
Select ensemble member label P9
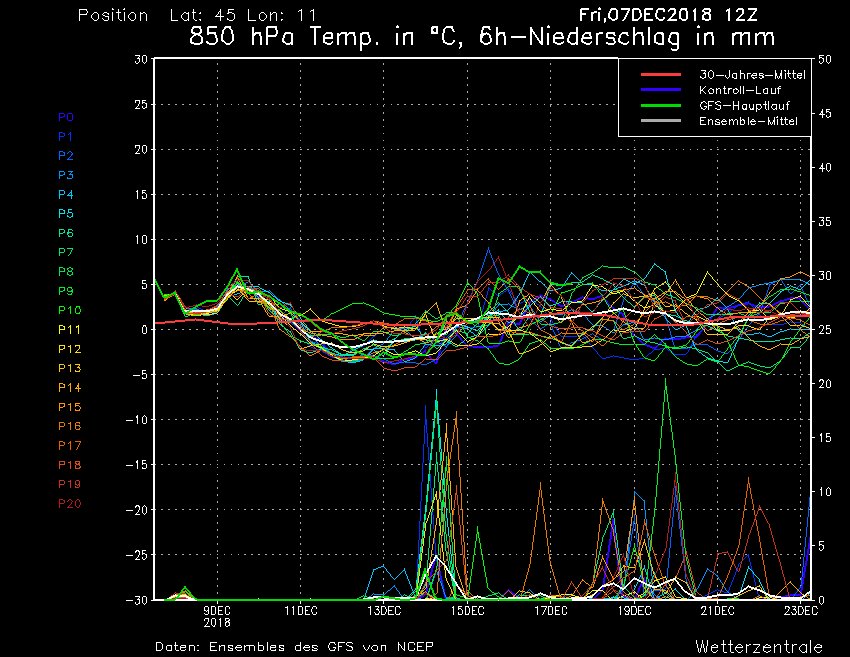pyautogui.click(x=66, y=291)
